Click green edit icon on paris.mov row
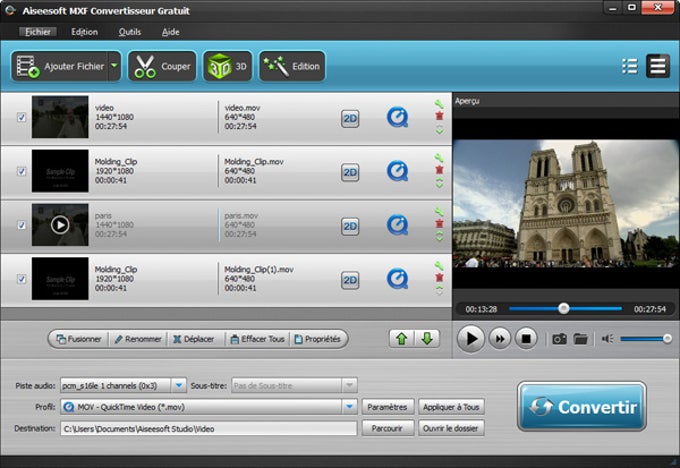This screenshot has height=468, width=680. (x=439, y=212)
